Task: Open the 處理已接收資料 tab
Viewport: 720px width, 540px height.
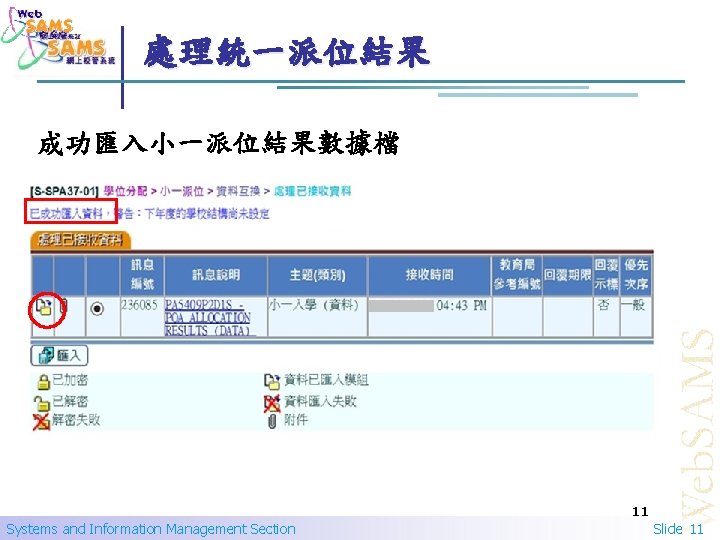Action: pos(81,240)
